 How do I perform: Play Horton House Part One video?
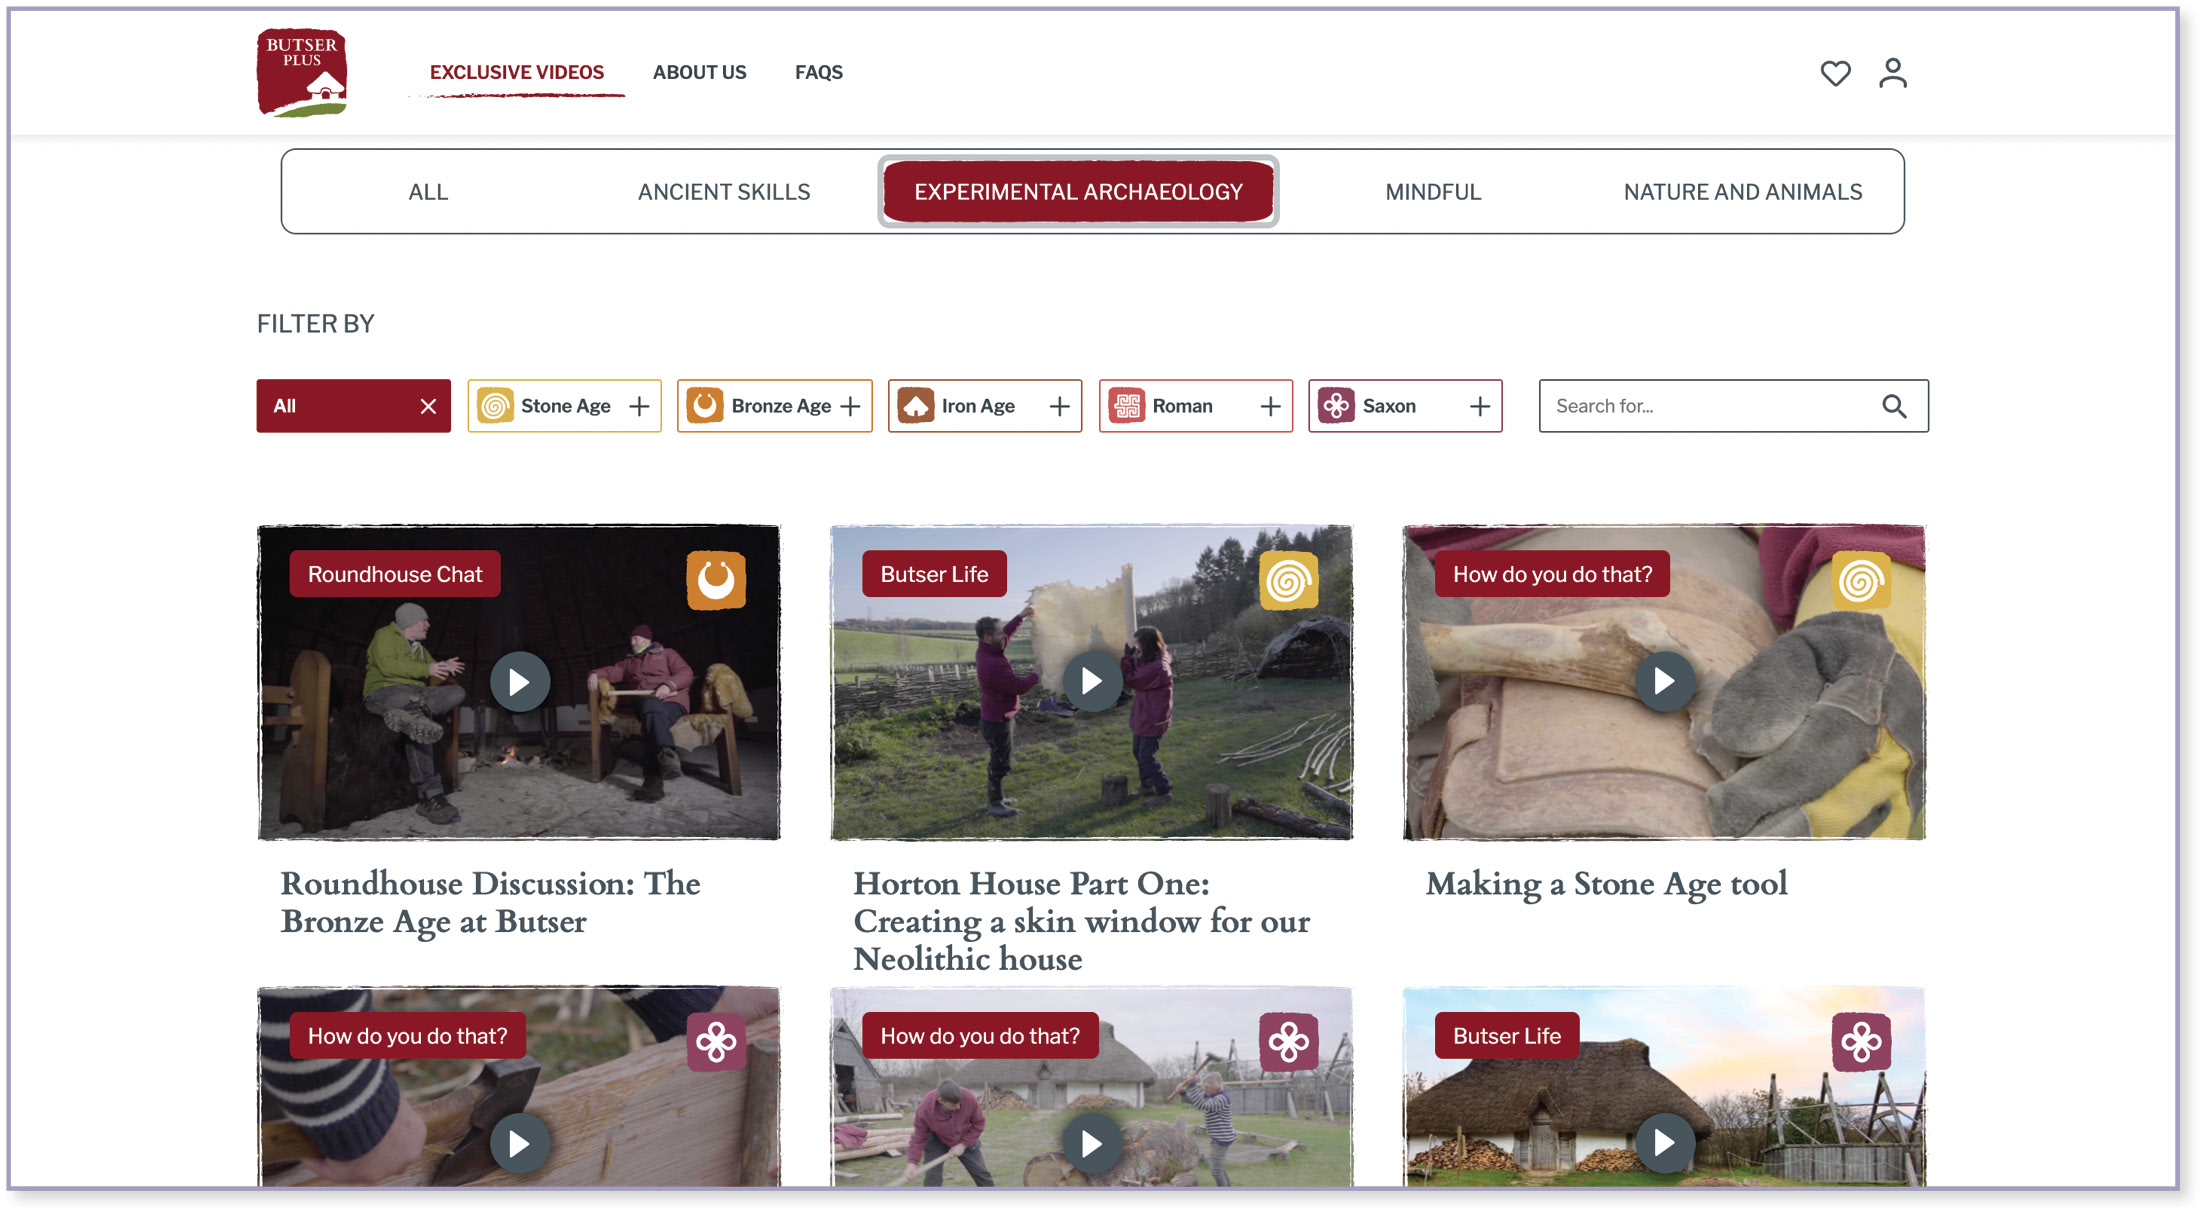pyautogui.click(x=1092, y=682)
